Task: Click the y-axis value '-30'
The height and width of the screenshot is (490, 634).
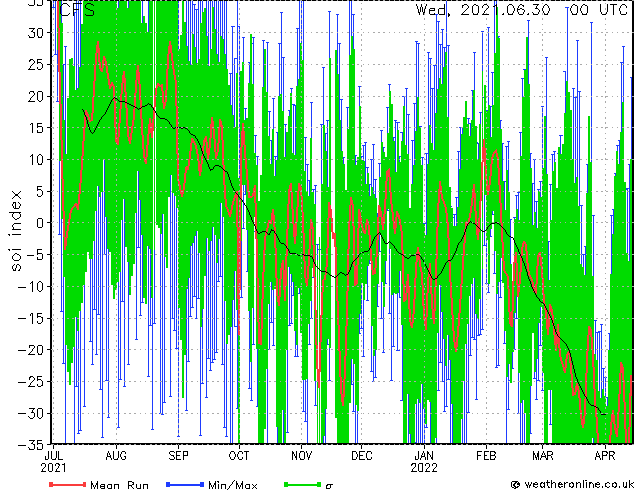Action: click(31, 413)
